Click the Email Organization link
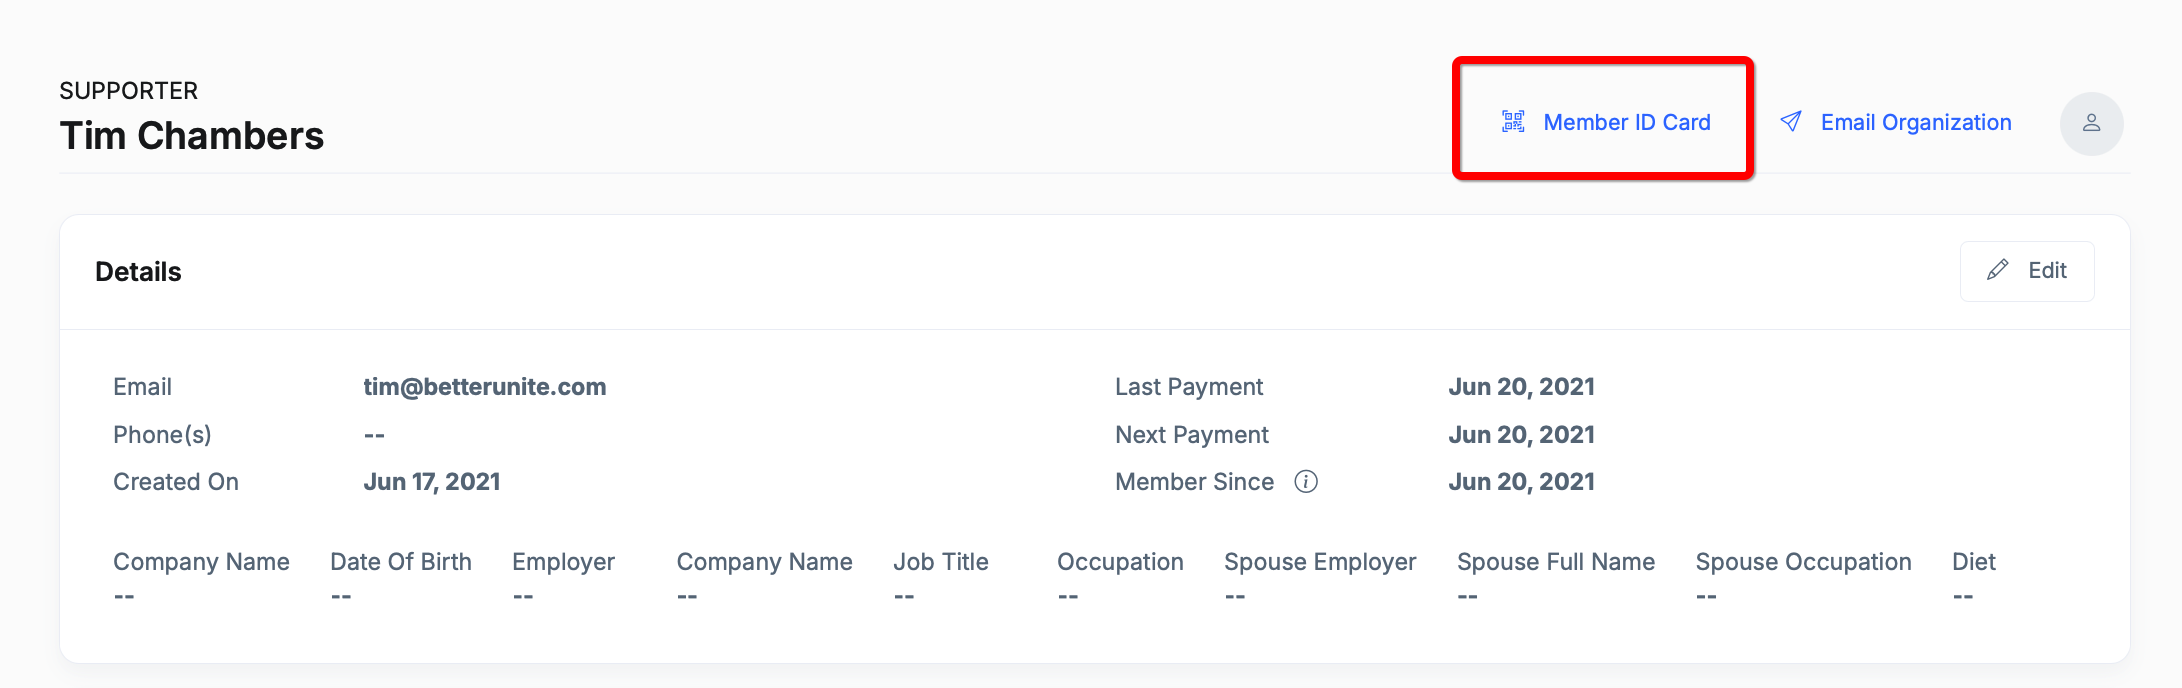 [1915, 122]
